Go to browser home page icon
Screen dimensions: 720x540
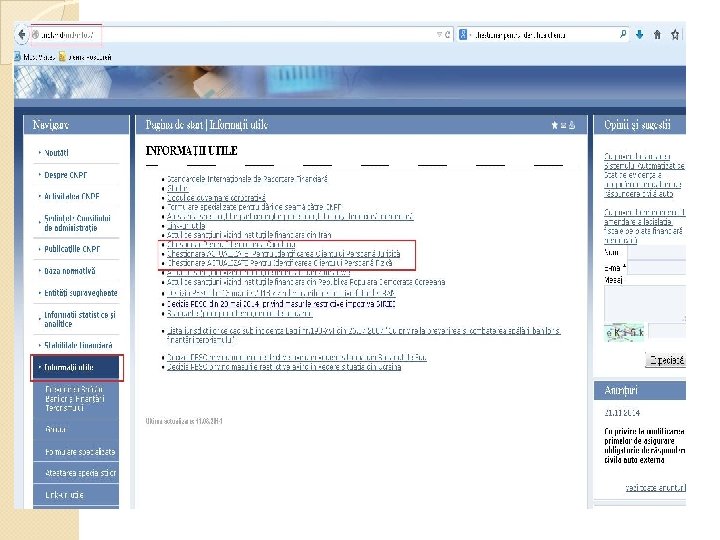657,34
